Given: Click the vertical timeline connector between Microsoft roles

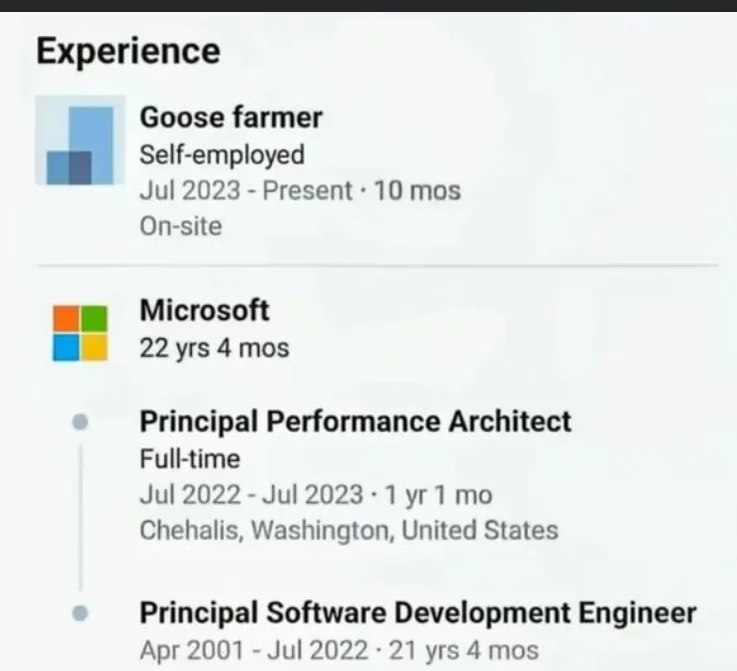Looking at the screenshot, I should [x=81, y=517].
